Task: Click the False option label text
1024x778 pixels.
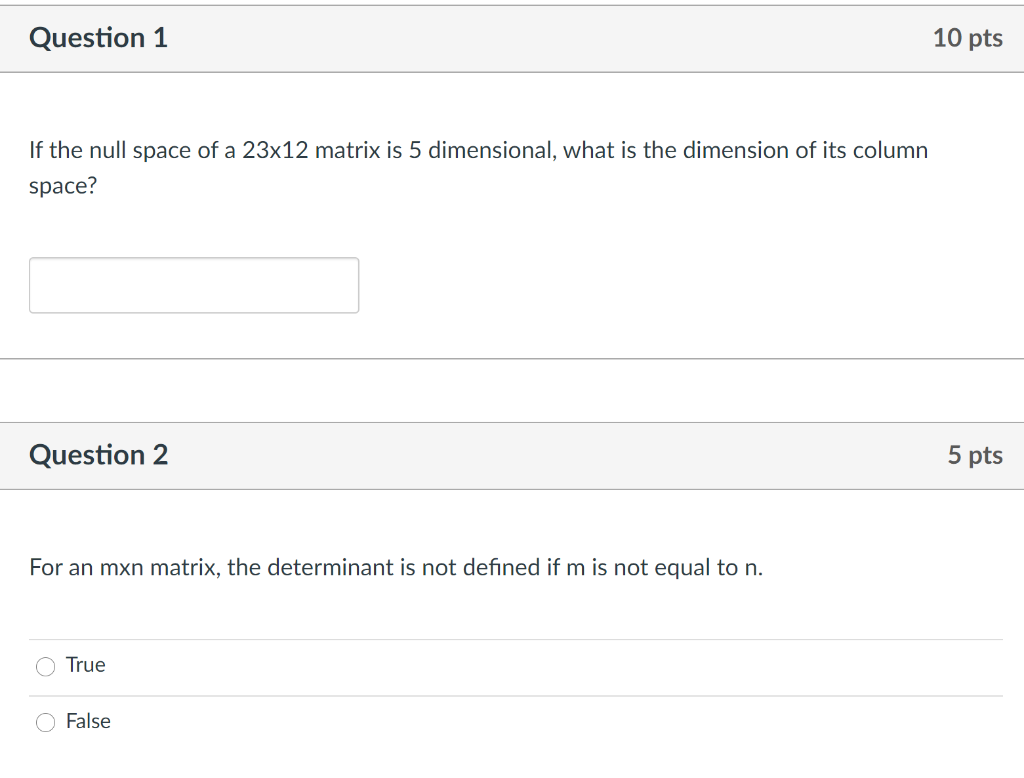Action: click(88, 721)
